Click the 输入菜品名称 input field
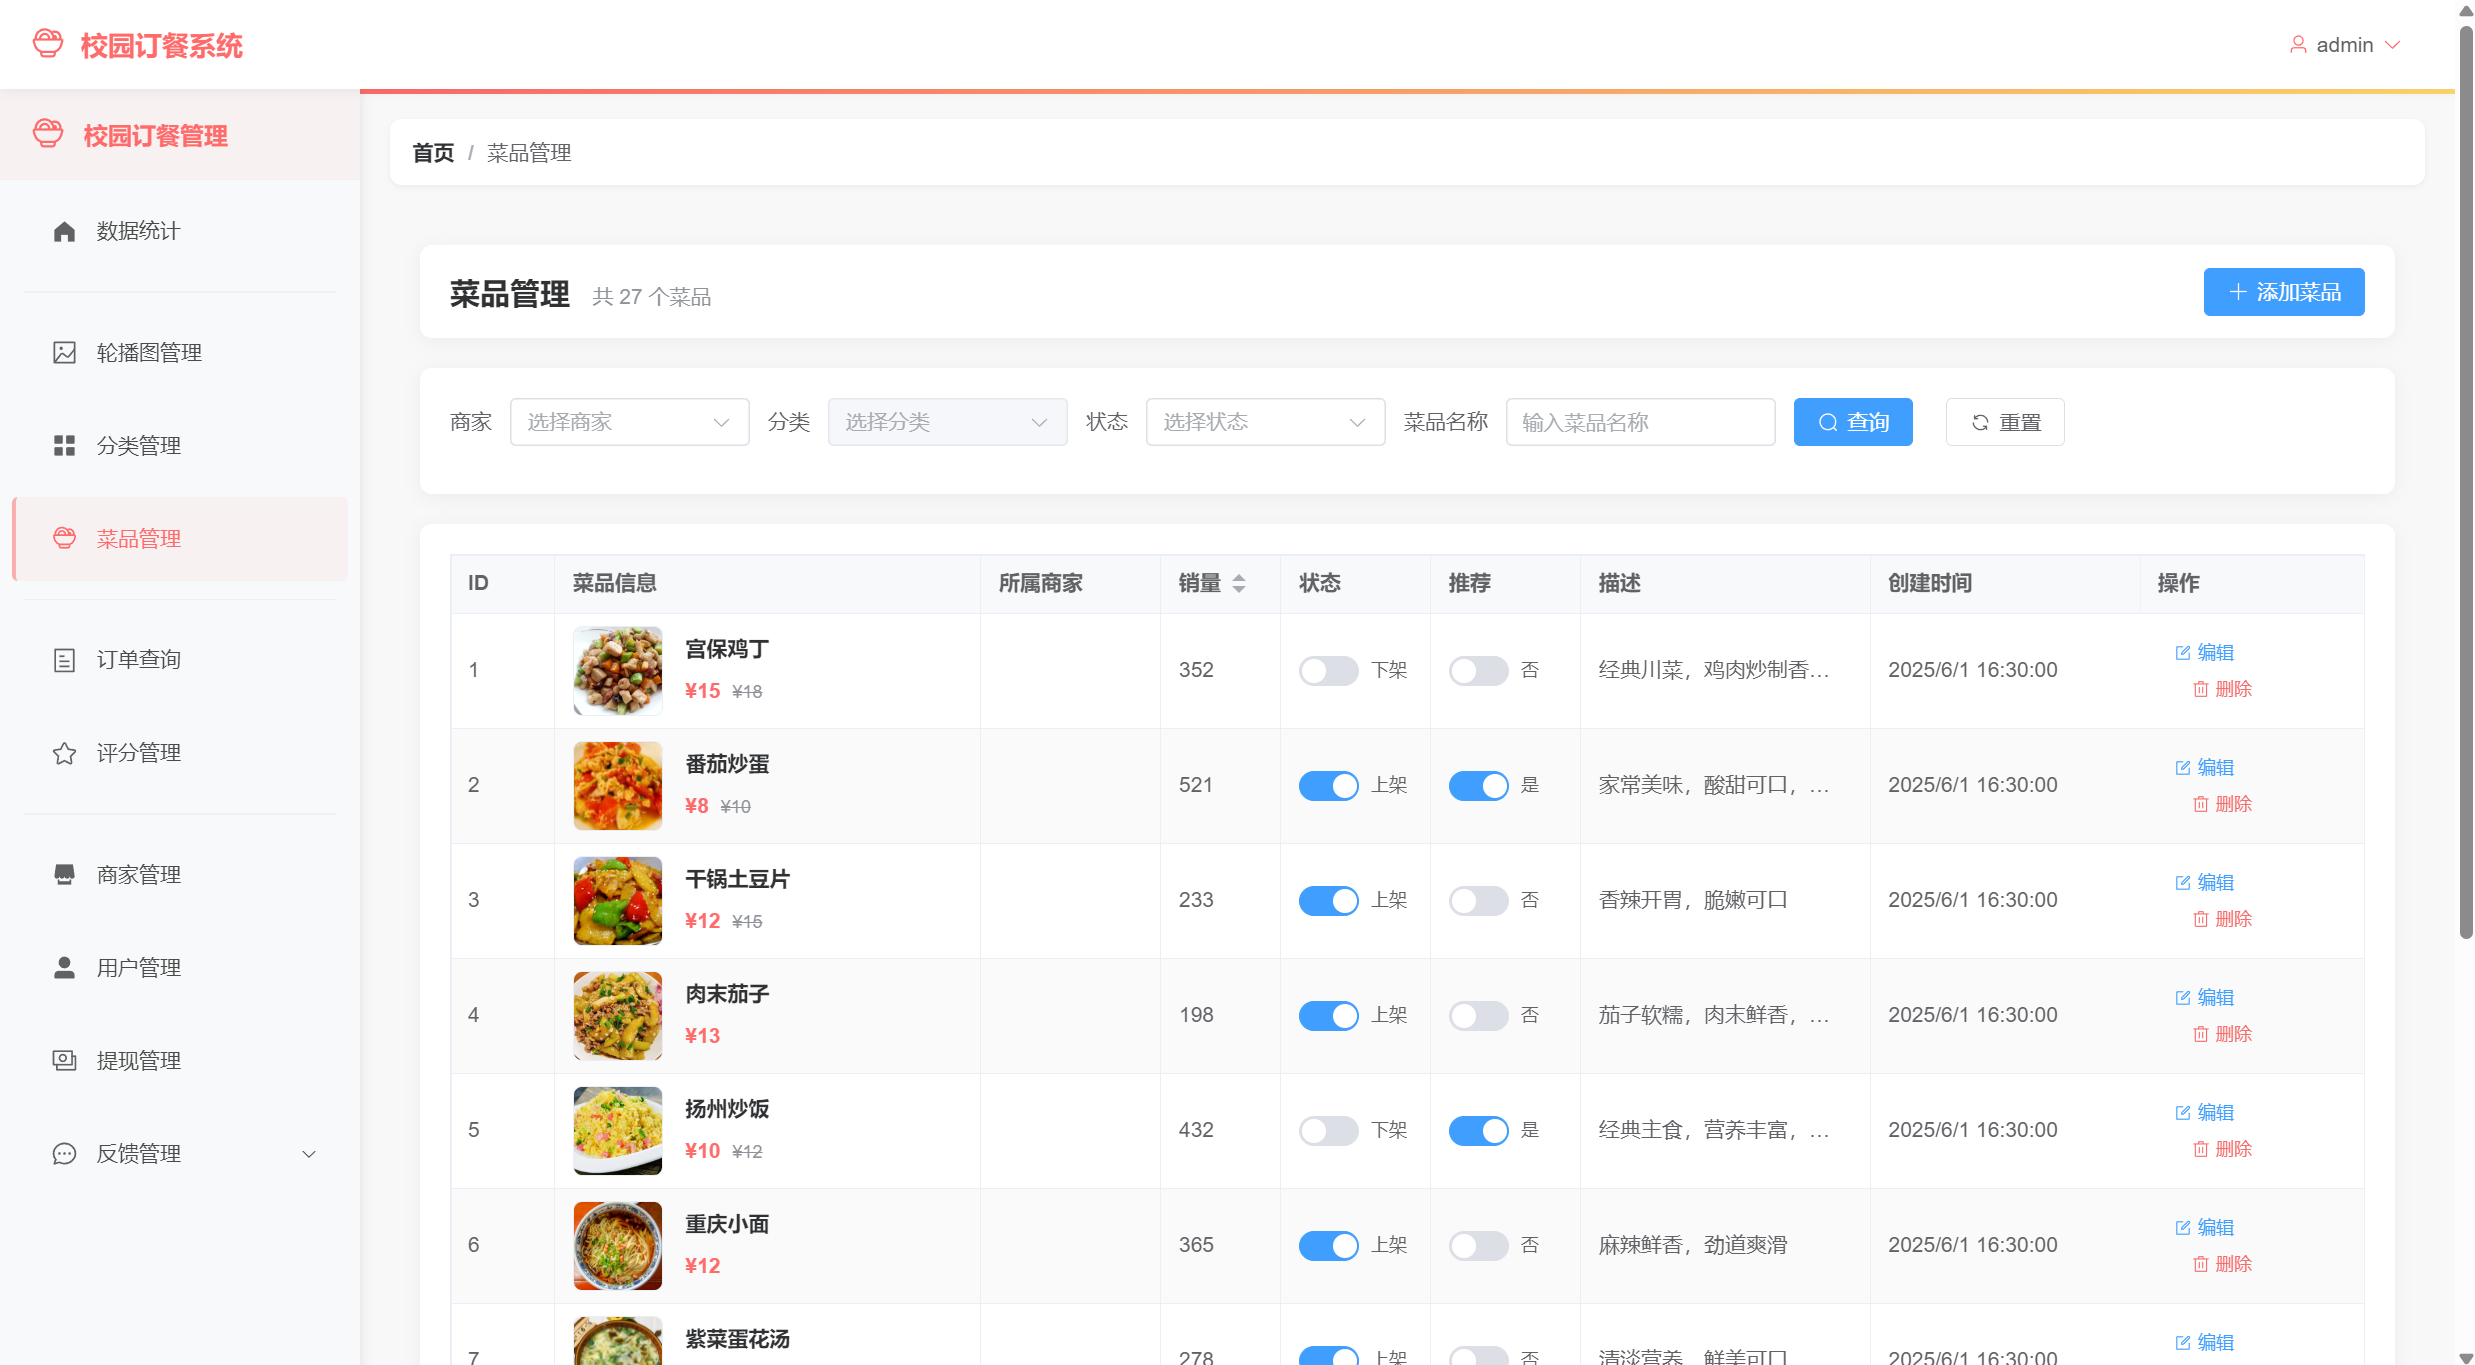Screen dimensions: 2475x1365 pyautogui.click(x=1640, y=422)
